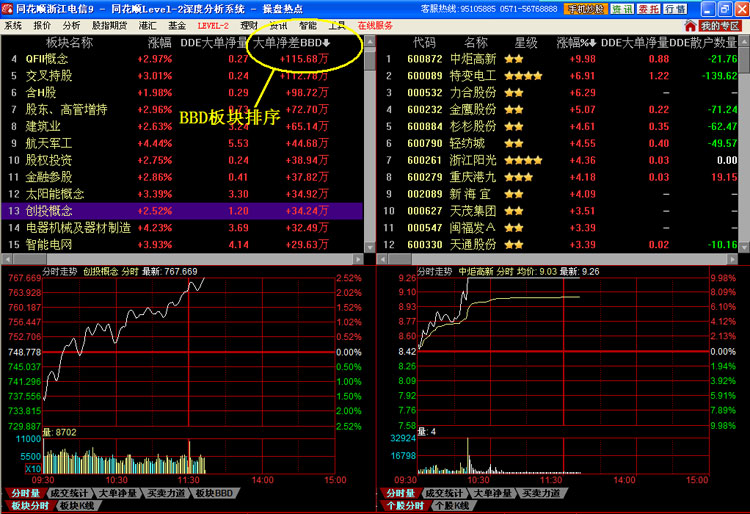Viewport: 750px width, 514px height.
Task: Open the 报价 menu
Action: pos(42,25)
